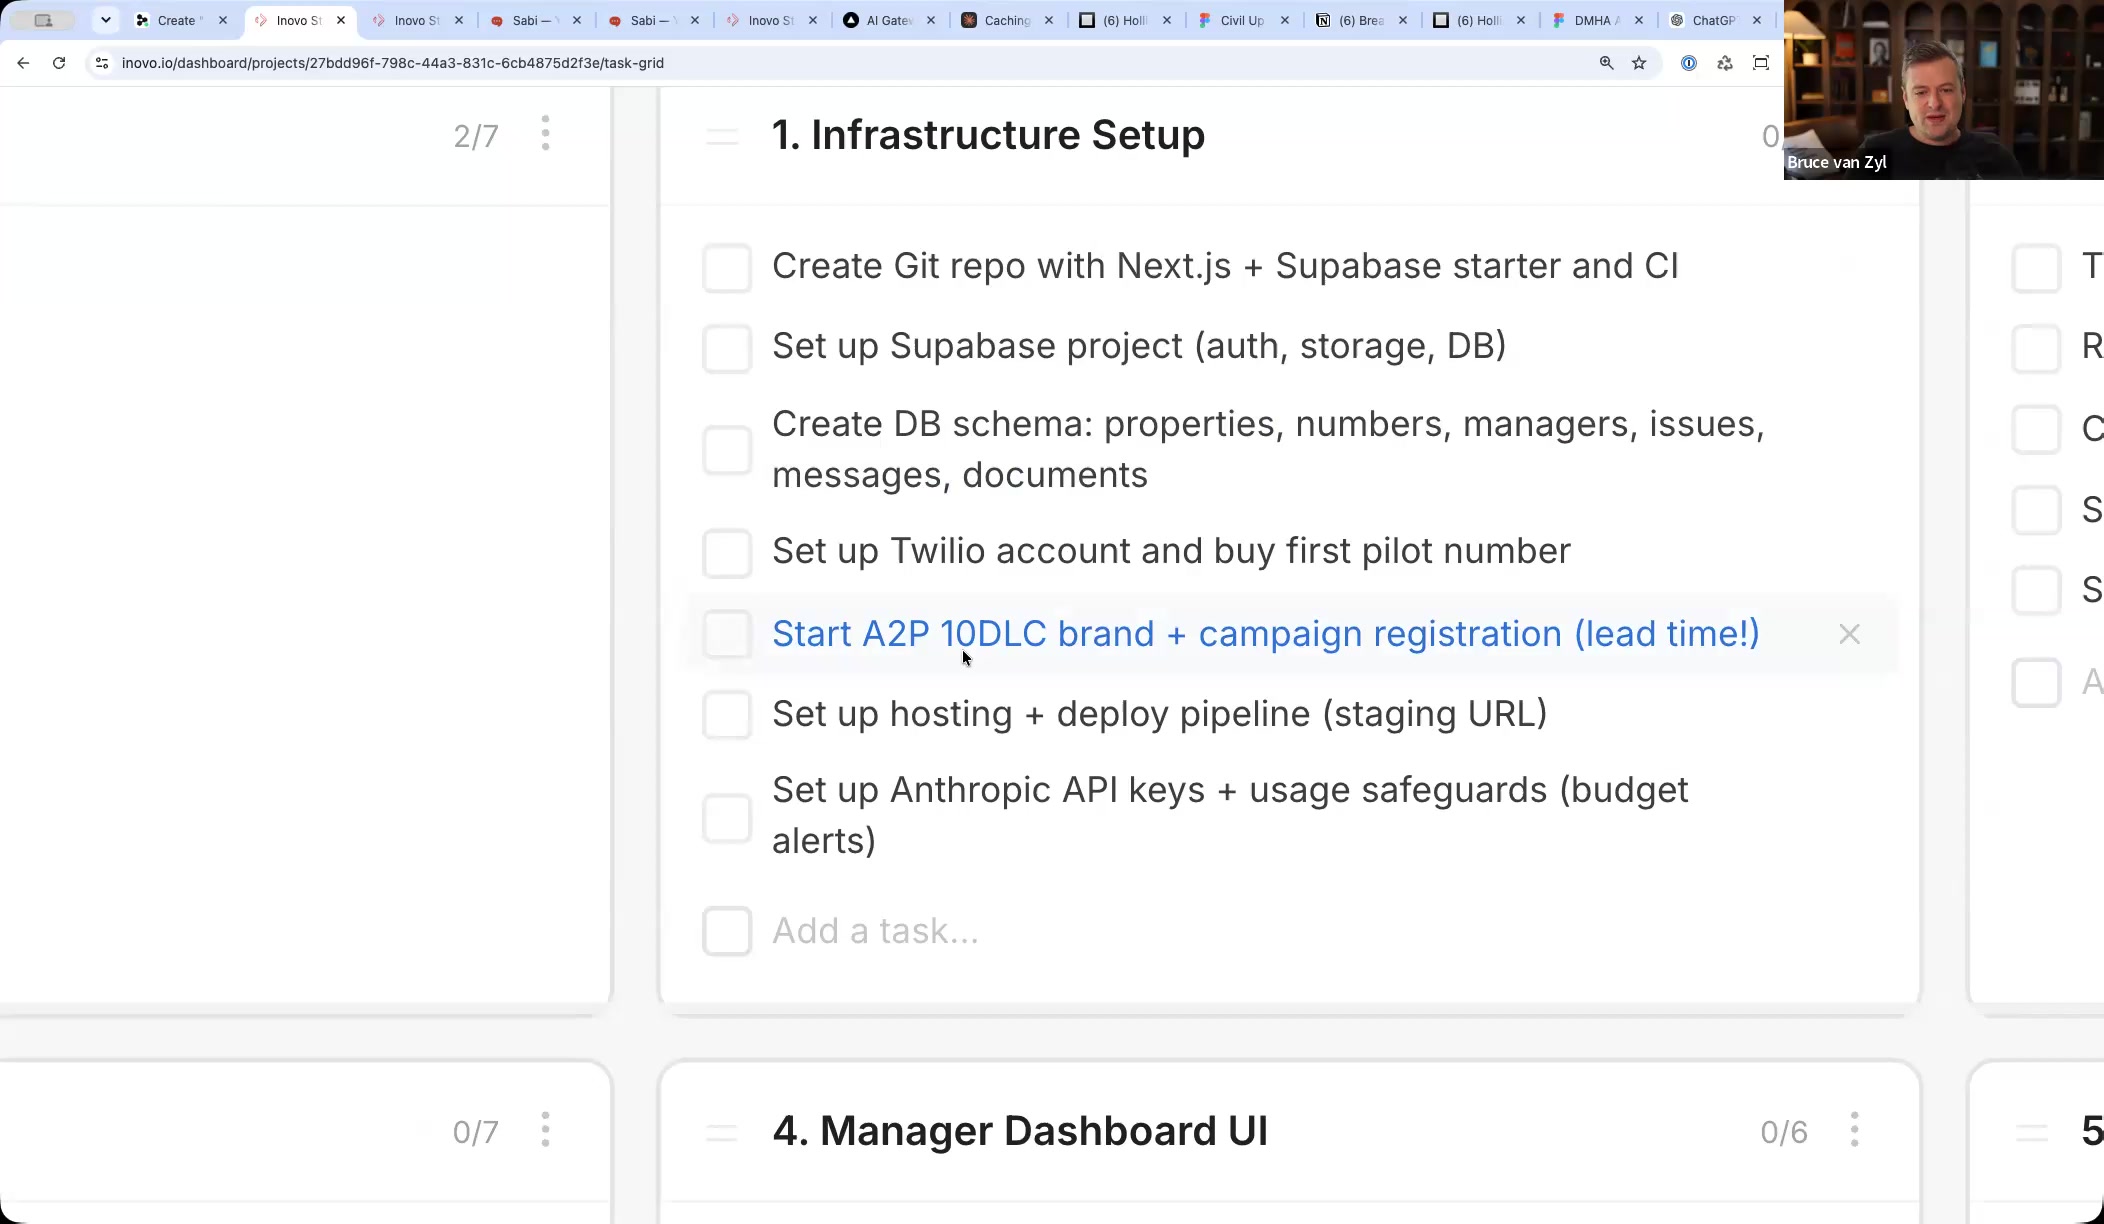Viewport: 2104px width, 1224px height.
Task: Mark Twilio account task as done
Action: 727,553
